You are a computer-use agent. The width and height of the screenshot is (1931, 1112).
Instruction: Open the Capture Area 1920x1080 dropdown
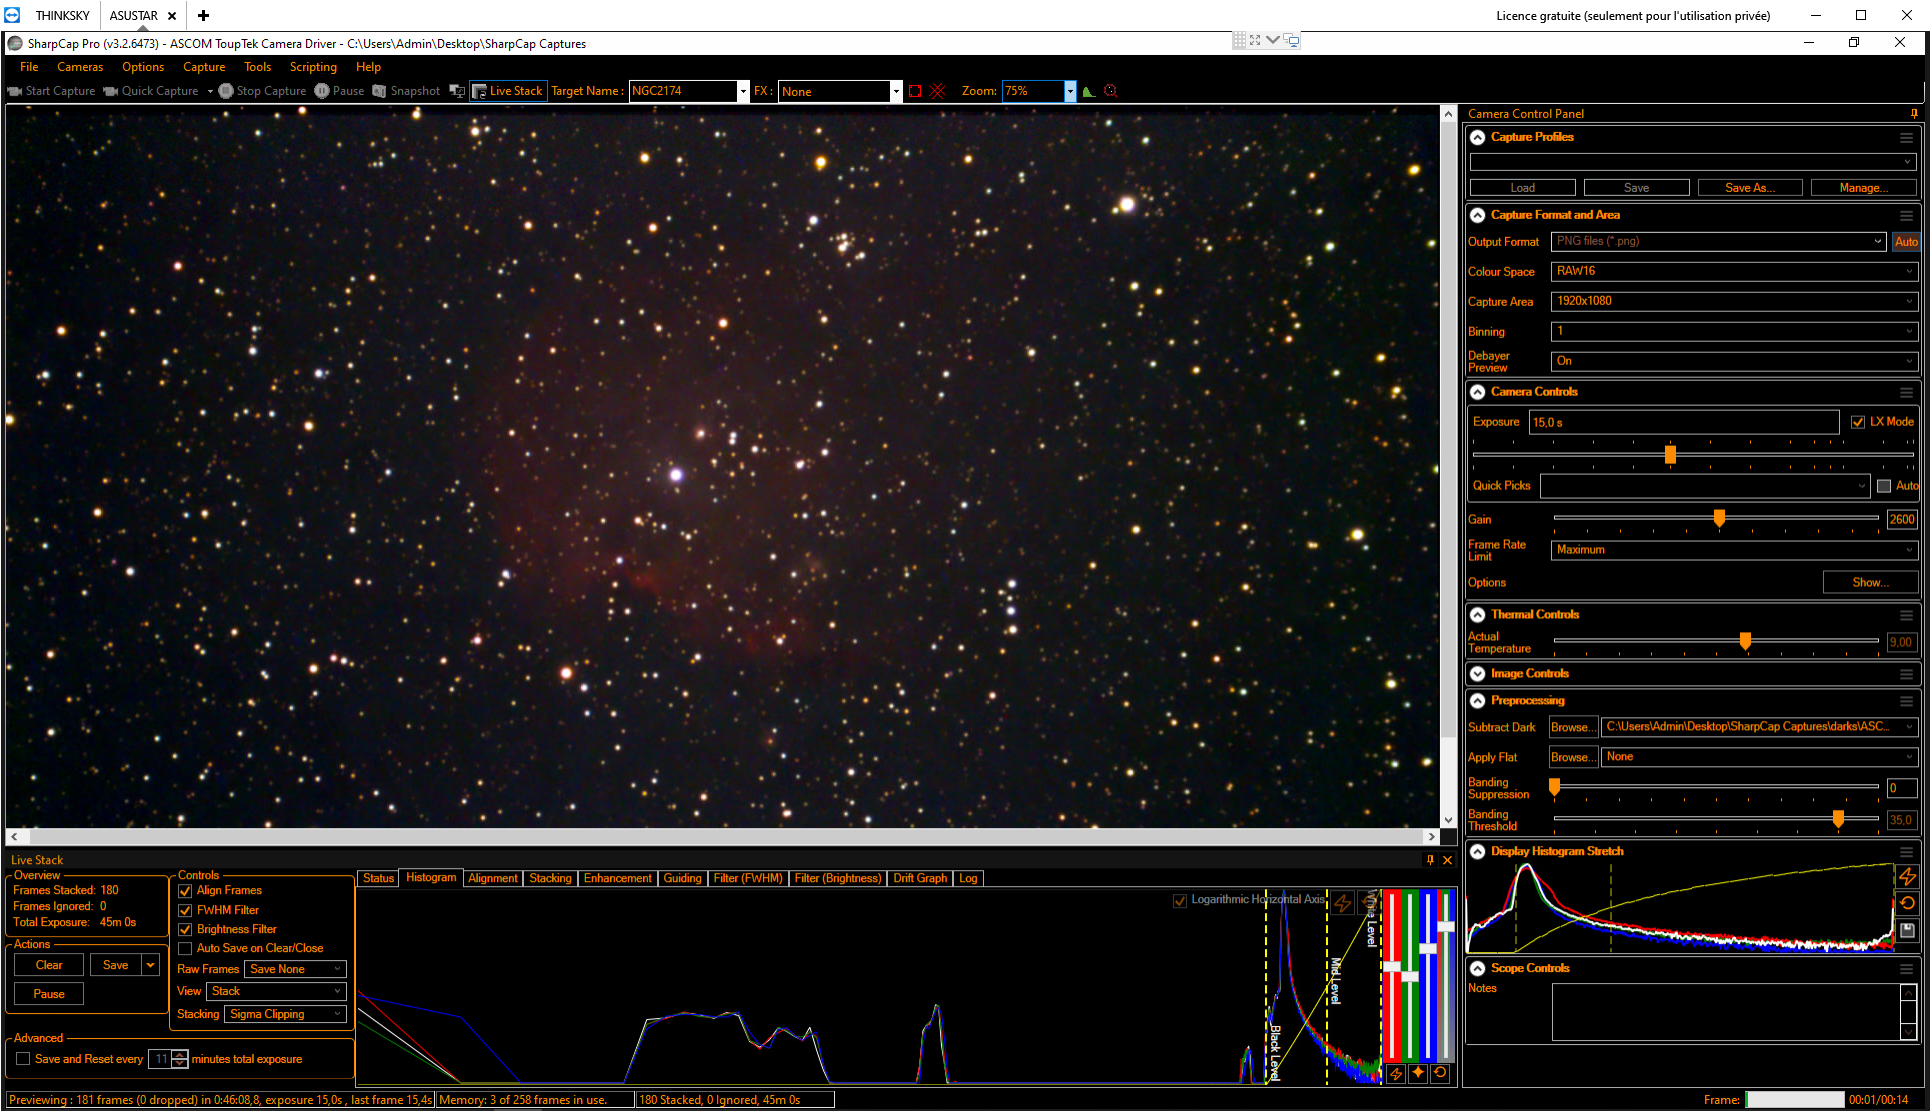[x=1734, y=301]
